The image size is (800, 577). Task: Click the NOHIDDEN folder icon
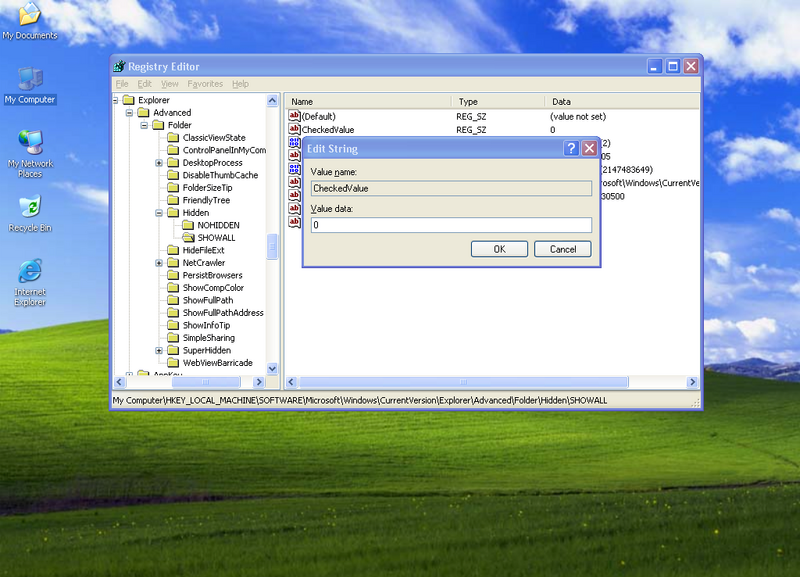[188, 225]
